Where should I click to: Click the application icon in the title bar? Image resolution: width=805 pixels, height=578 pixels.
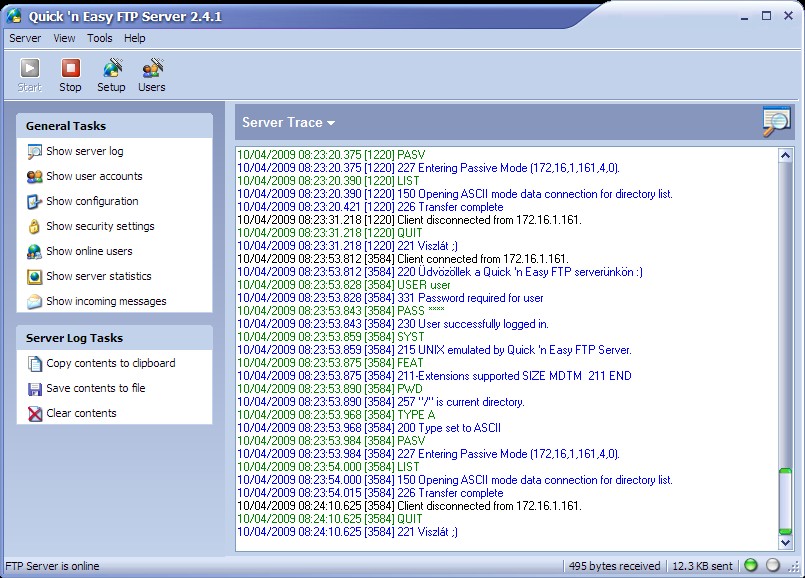coord(14,16)
